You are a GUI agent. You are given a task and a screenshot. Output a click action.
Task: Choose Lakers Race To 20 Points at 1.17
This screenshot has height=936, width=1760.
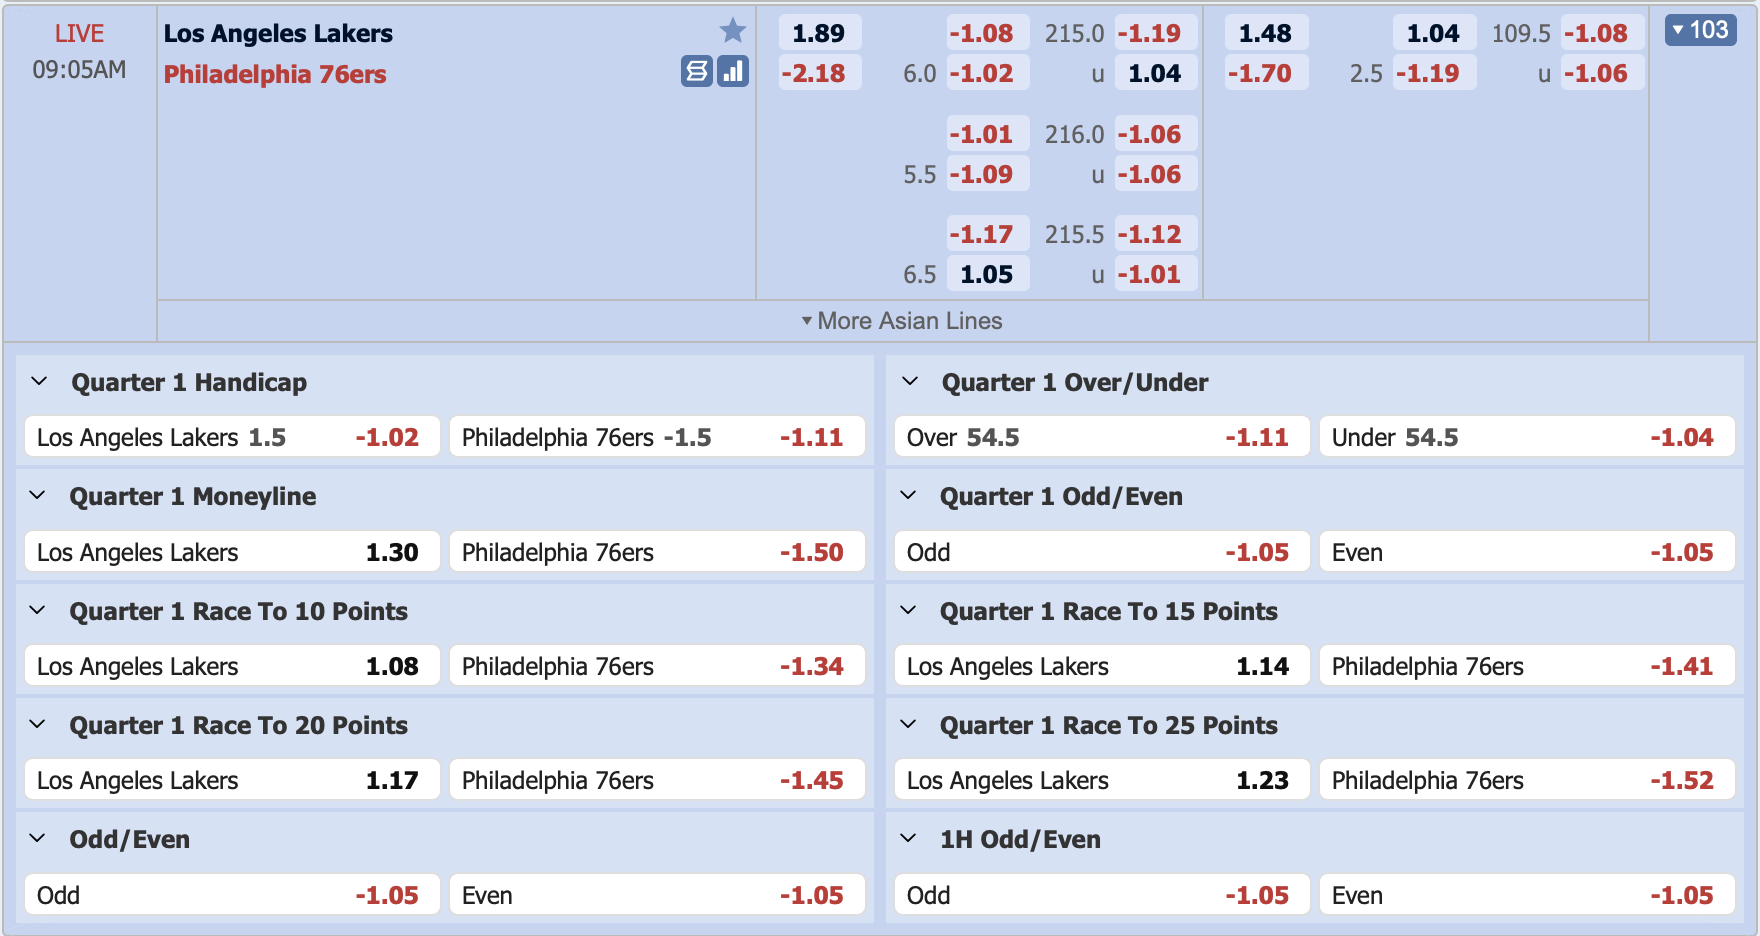pos(232,780)
